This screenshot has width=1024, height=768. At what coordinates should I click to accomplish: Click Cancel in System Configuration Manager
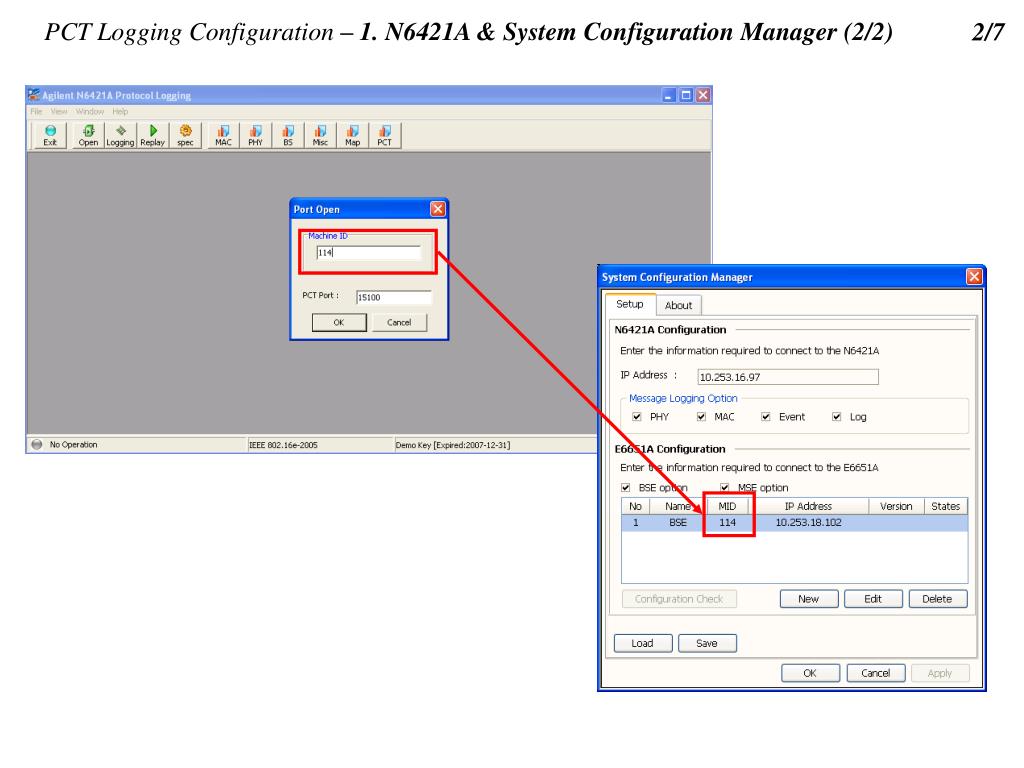tap(875, 673)
